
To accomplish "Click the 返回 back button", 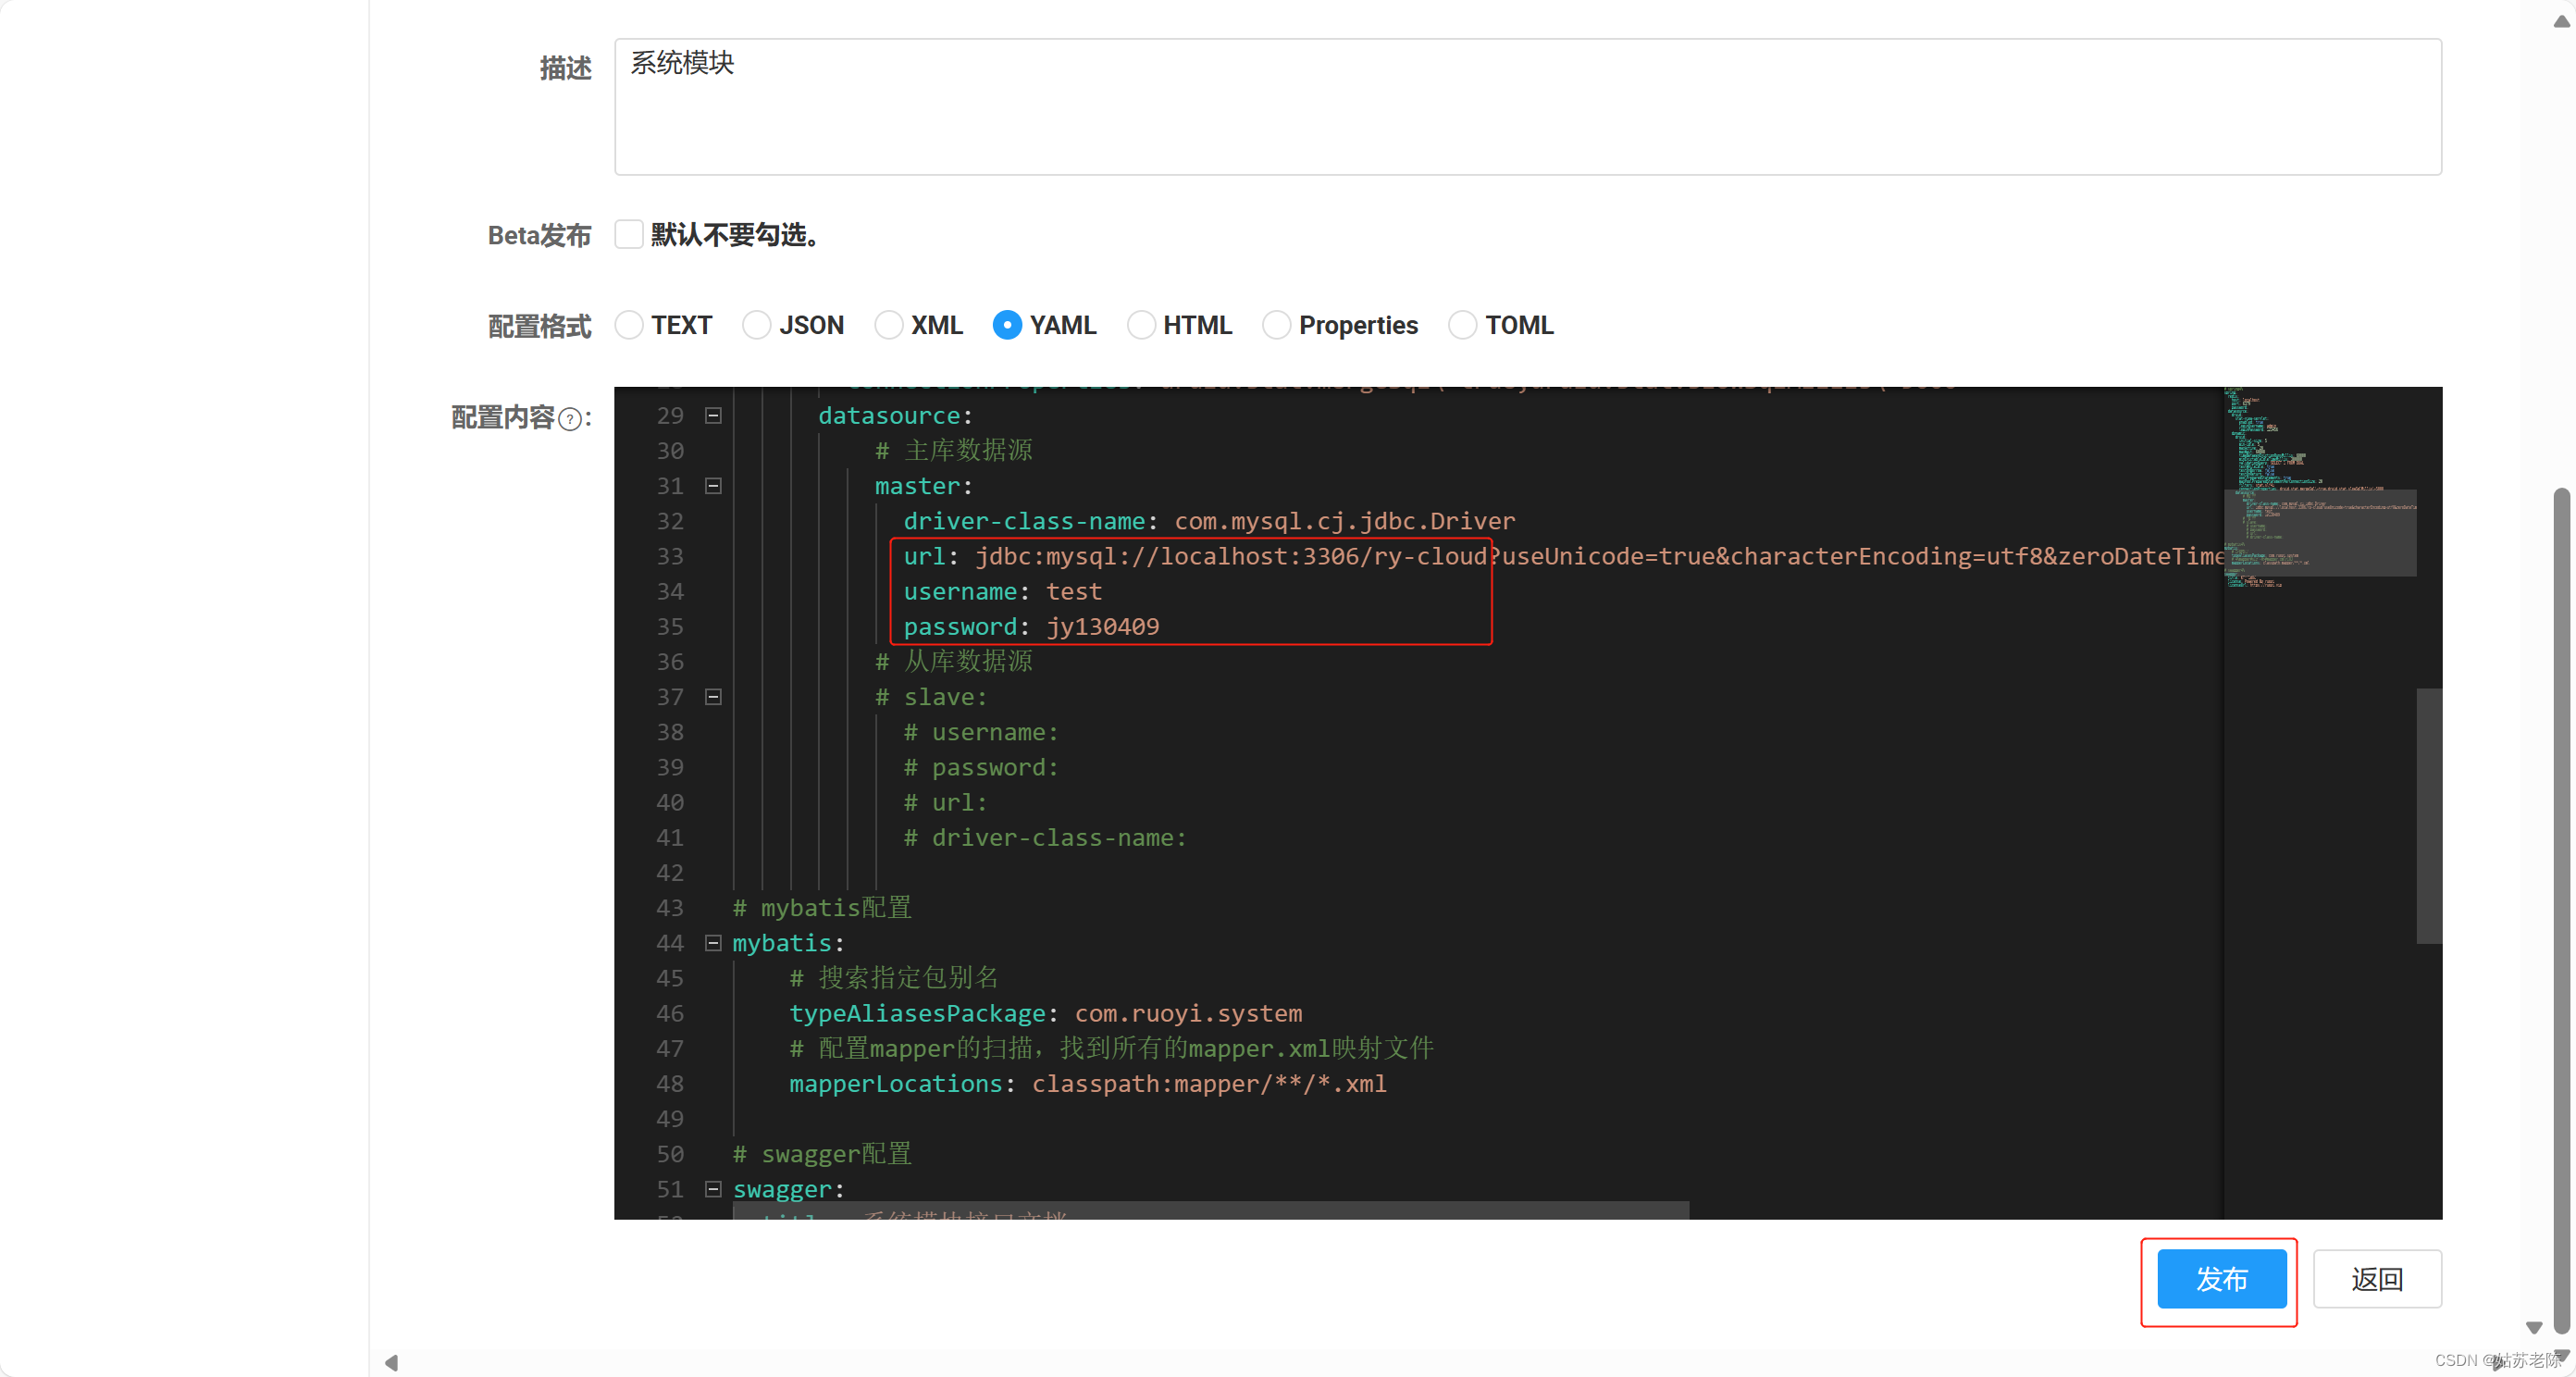I will tap(2377, 1279).
